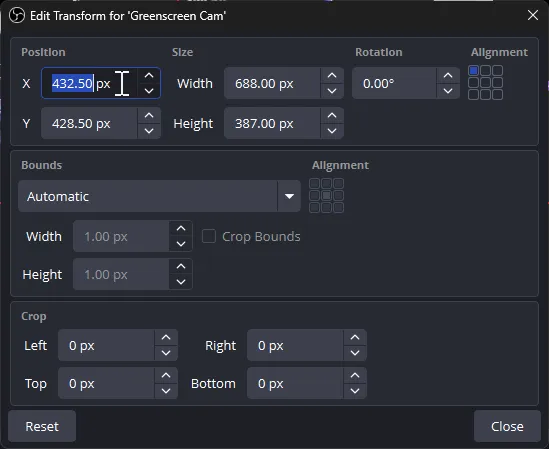This screenshot has width=549, height=449.
Task: Reset the transform with Reset button
Action: point(42,426)
